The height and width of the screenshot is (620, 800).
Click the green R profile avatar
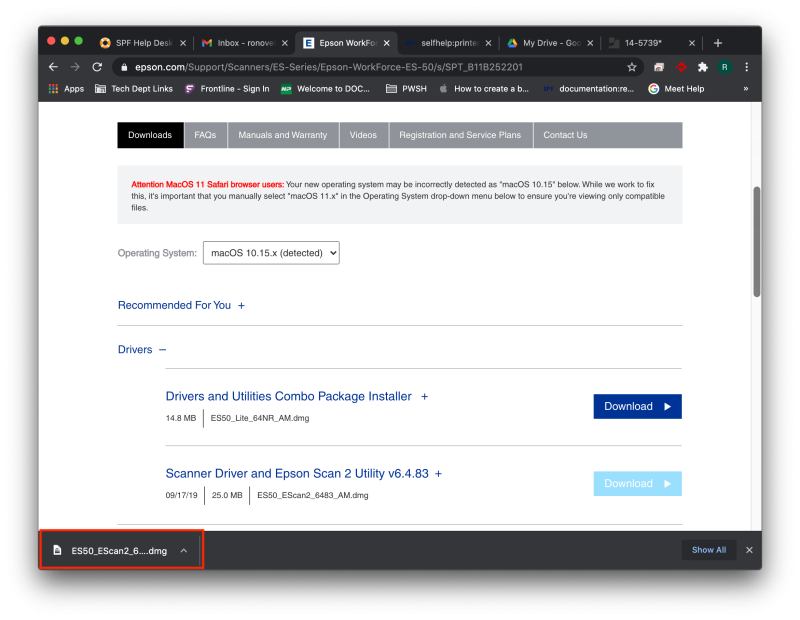pyautogui.click(x=724, y=67)
